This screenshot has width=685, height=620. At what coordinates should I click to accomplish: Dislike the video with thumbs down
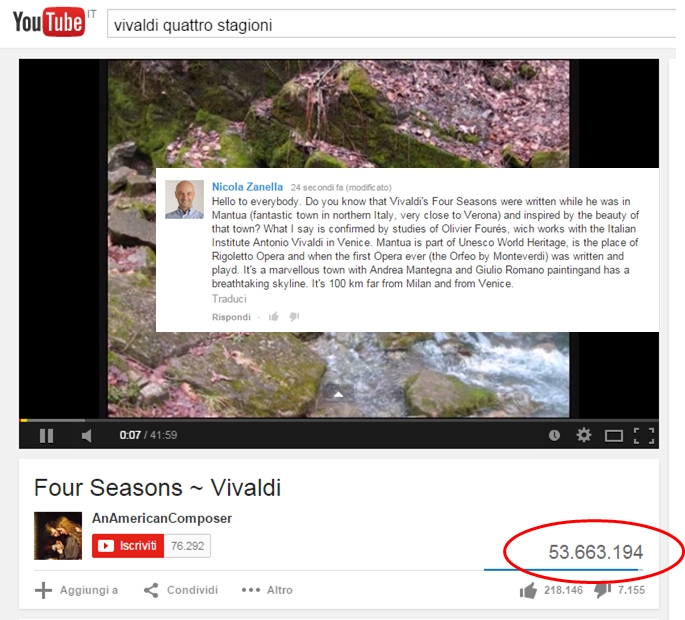click(x=602, y=591)
